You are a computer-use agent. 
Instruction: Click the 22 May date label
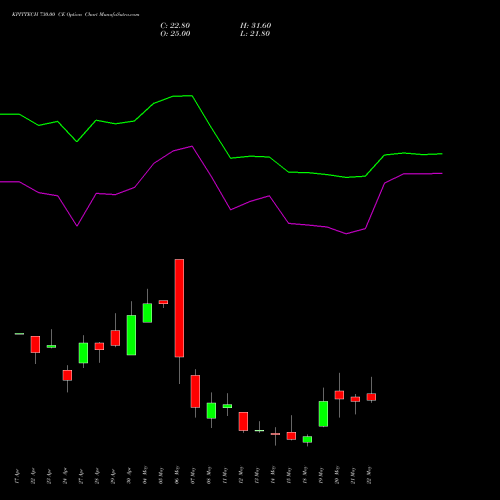pos(369,475)
